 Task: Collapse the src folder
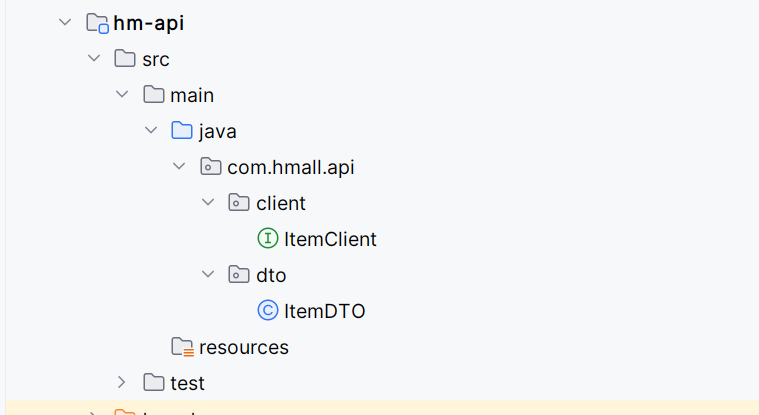pos(94,59)
